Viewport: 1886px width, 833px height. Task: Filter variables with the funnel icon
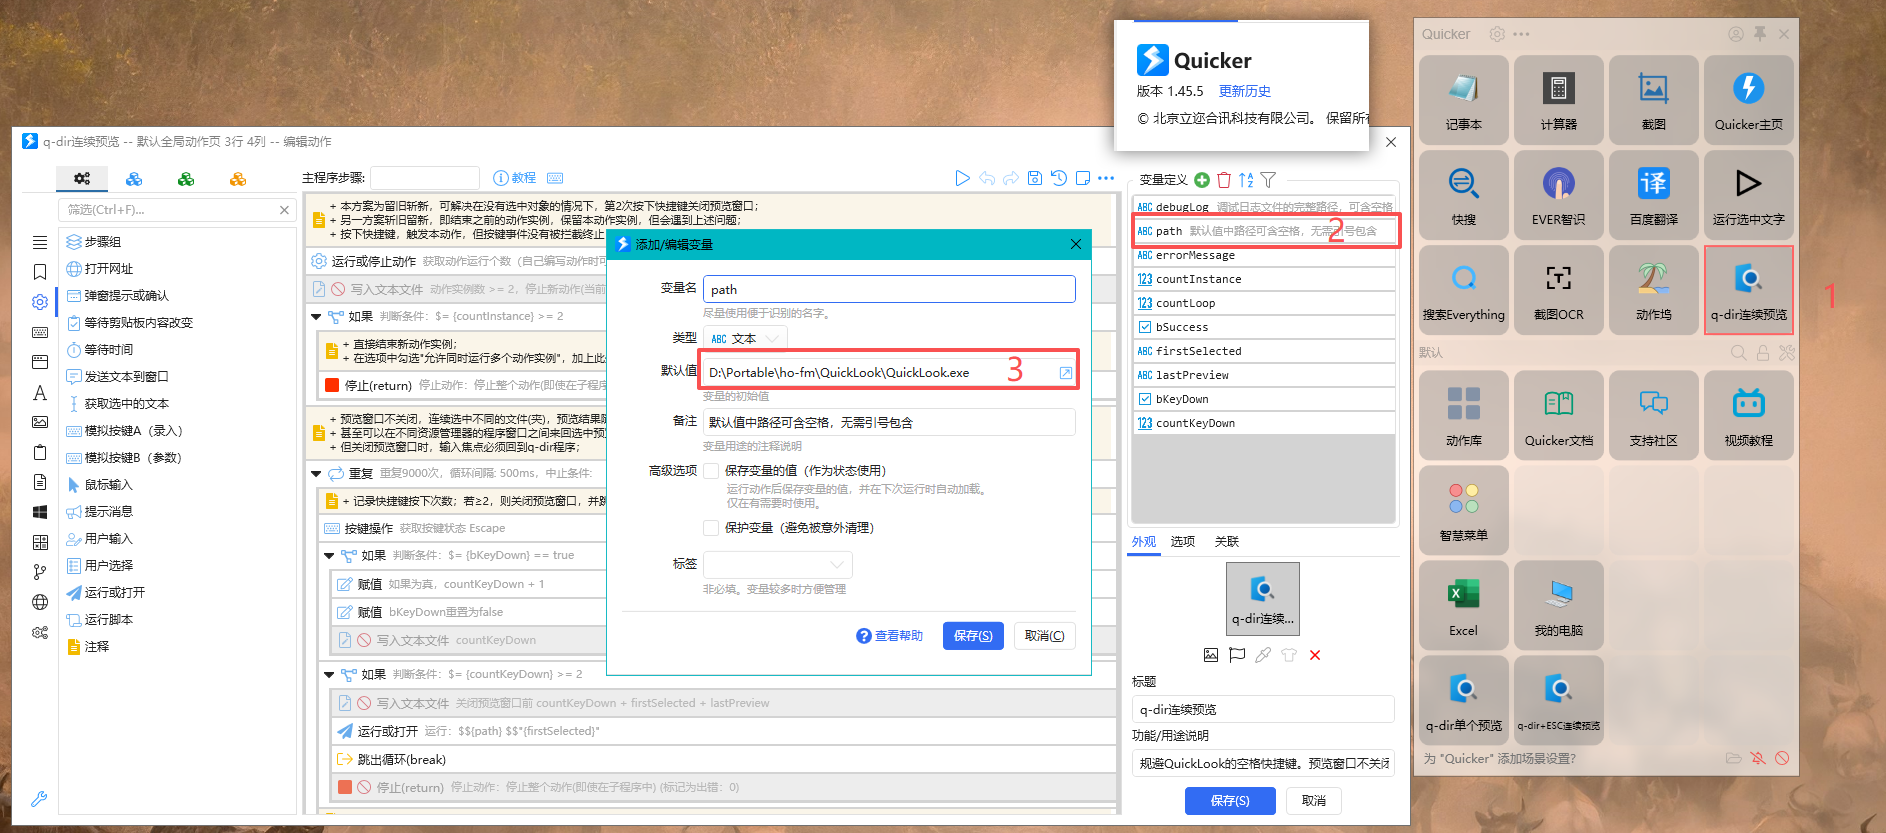[x=1268, y=180]
